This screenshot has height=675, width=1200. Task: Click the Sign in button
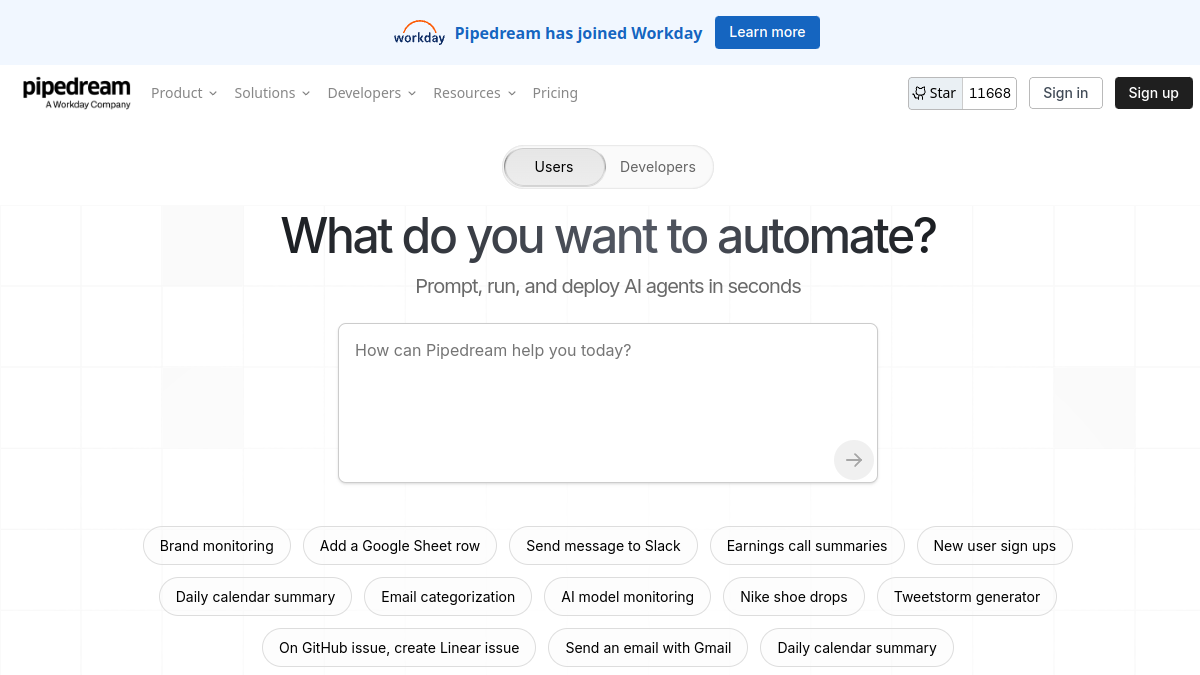pyautogui.click(x=1065, y=93)
